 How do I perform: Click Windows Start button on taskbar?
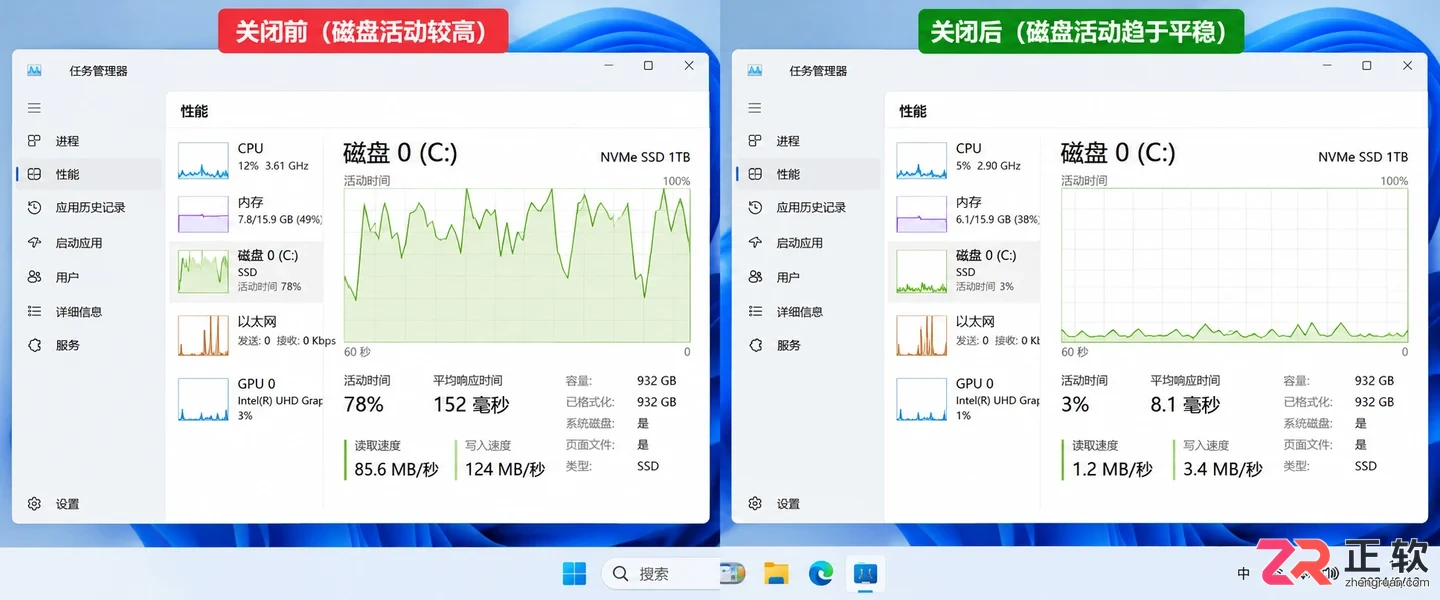coord(574,573)
